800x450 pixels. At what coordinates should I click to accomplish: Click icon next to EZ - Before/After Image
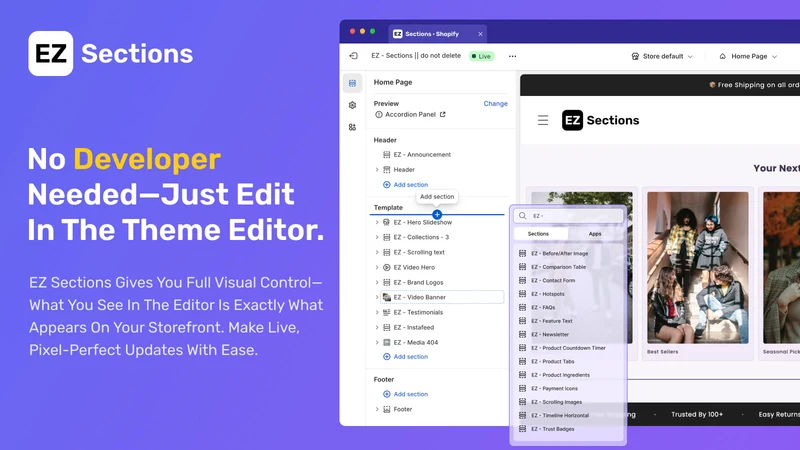point(522,253)
